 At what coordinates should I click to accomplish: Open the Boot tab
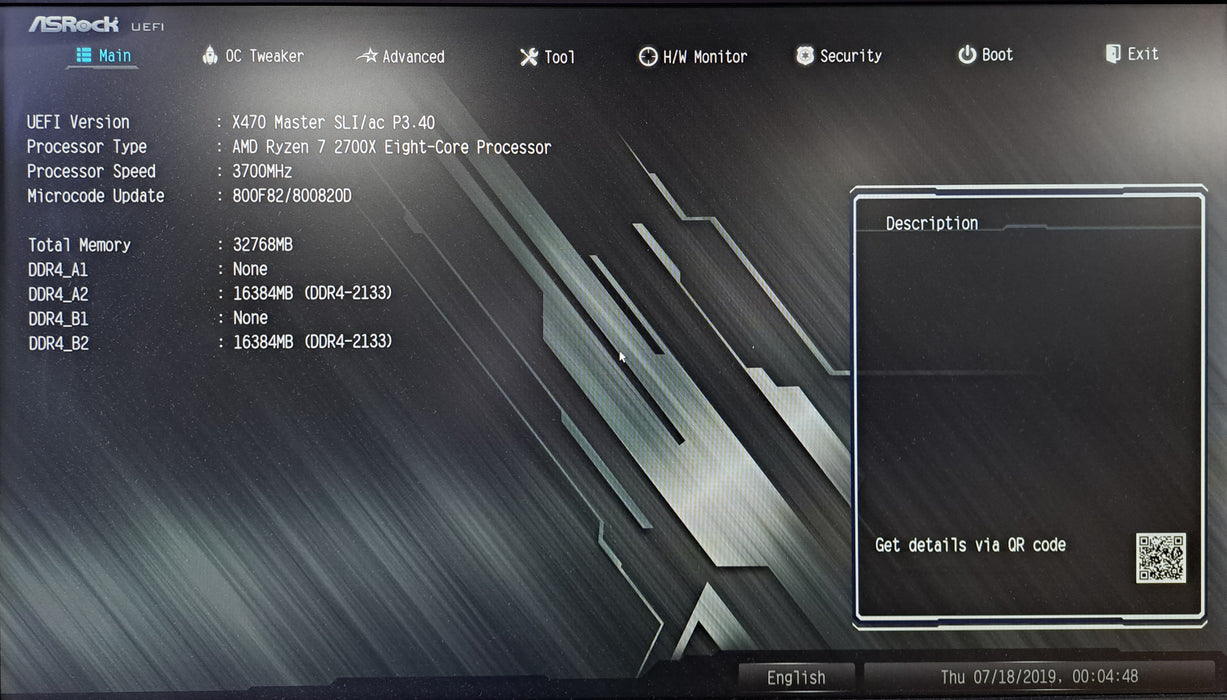(986, 55)
